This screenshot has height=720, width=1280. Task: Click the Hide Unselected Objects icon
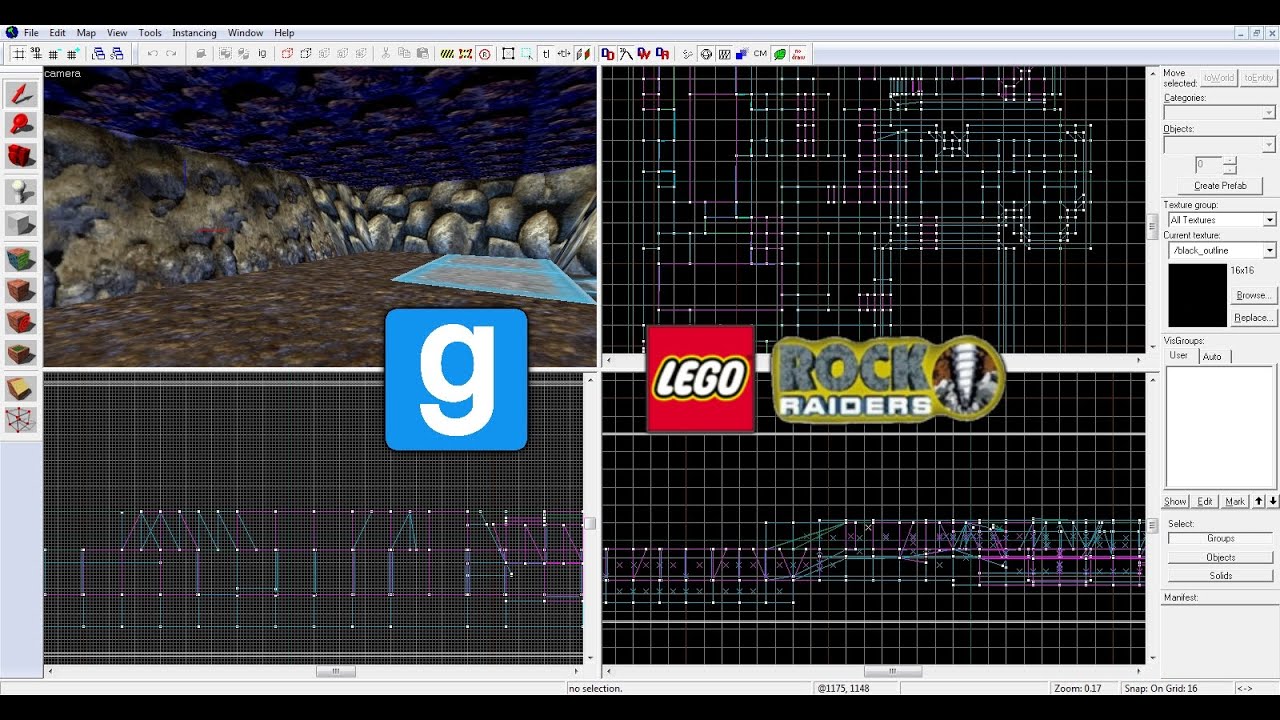tap(305, 53)
